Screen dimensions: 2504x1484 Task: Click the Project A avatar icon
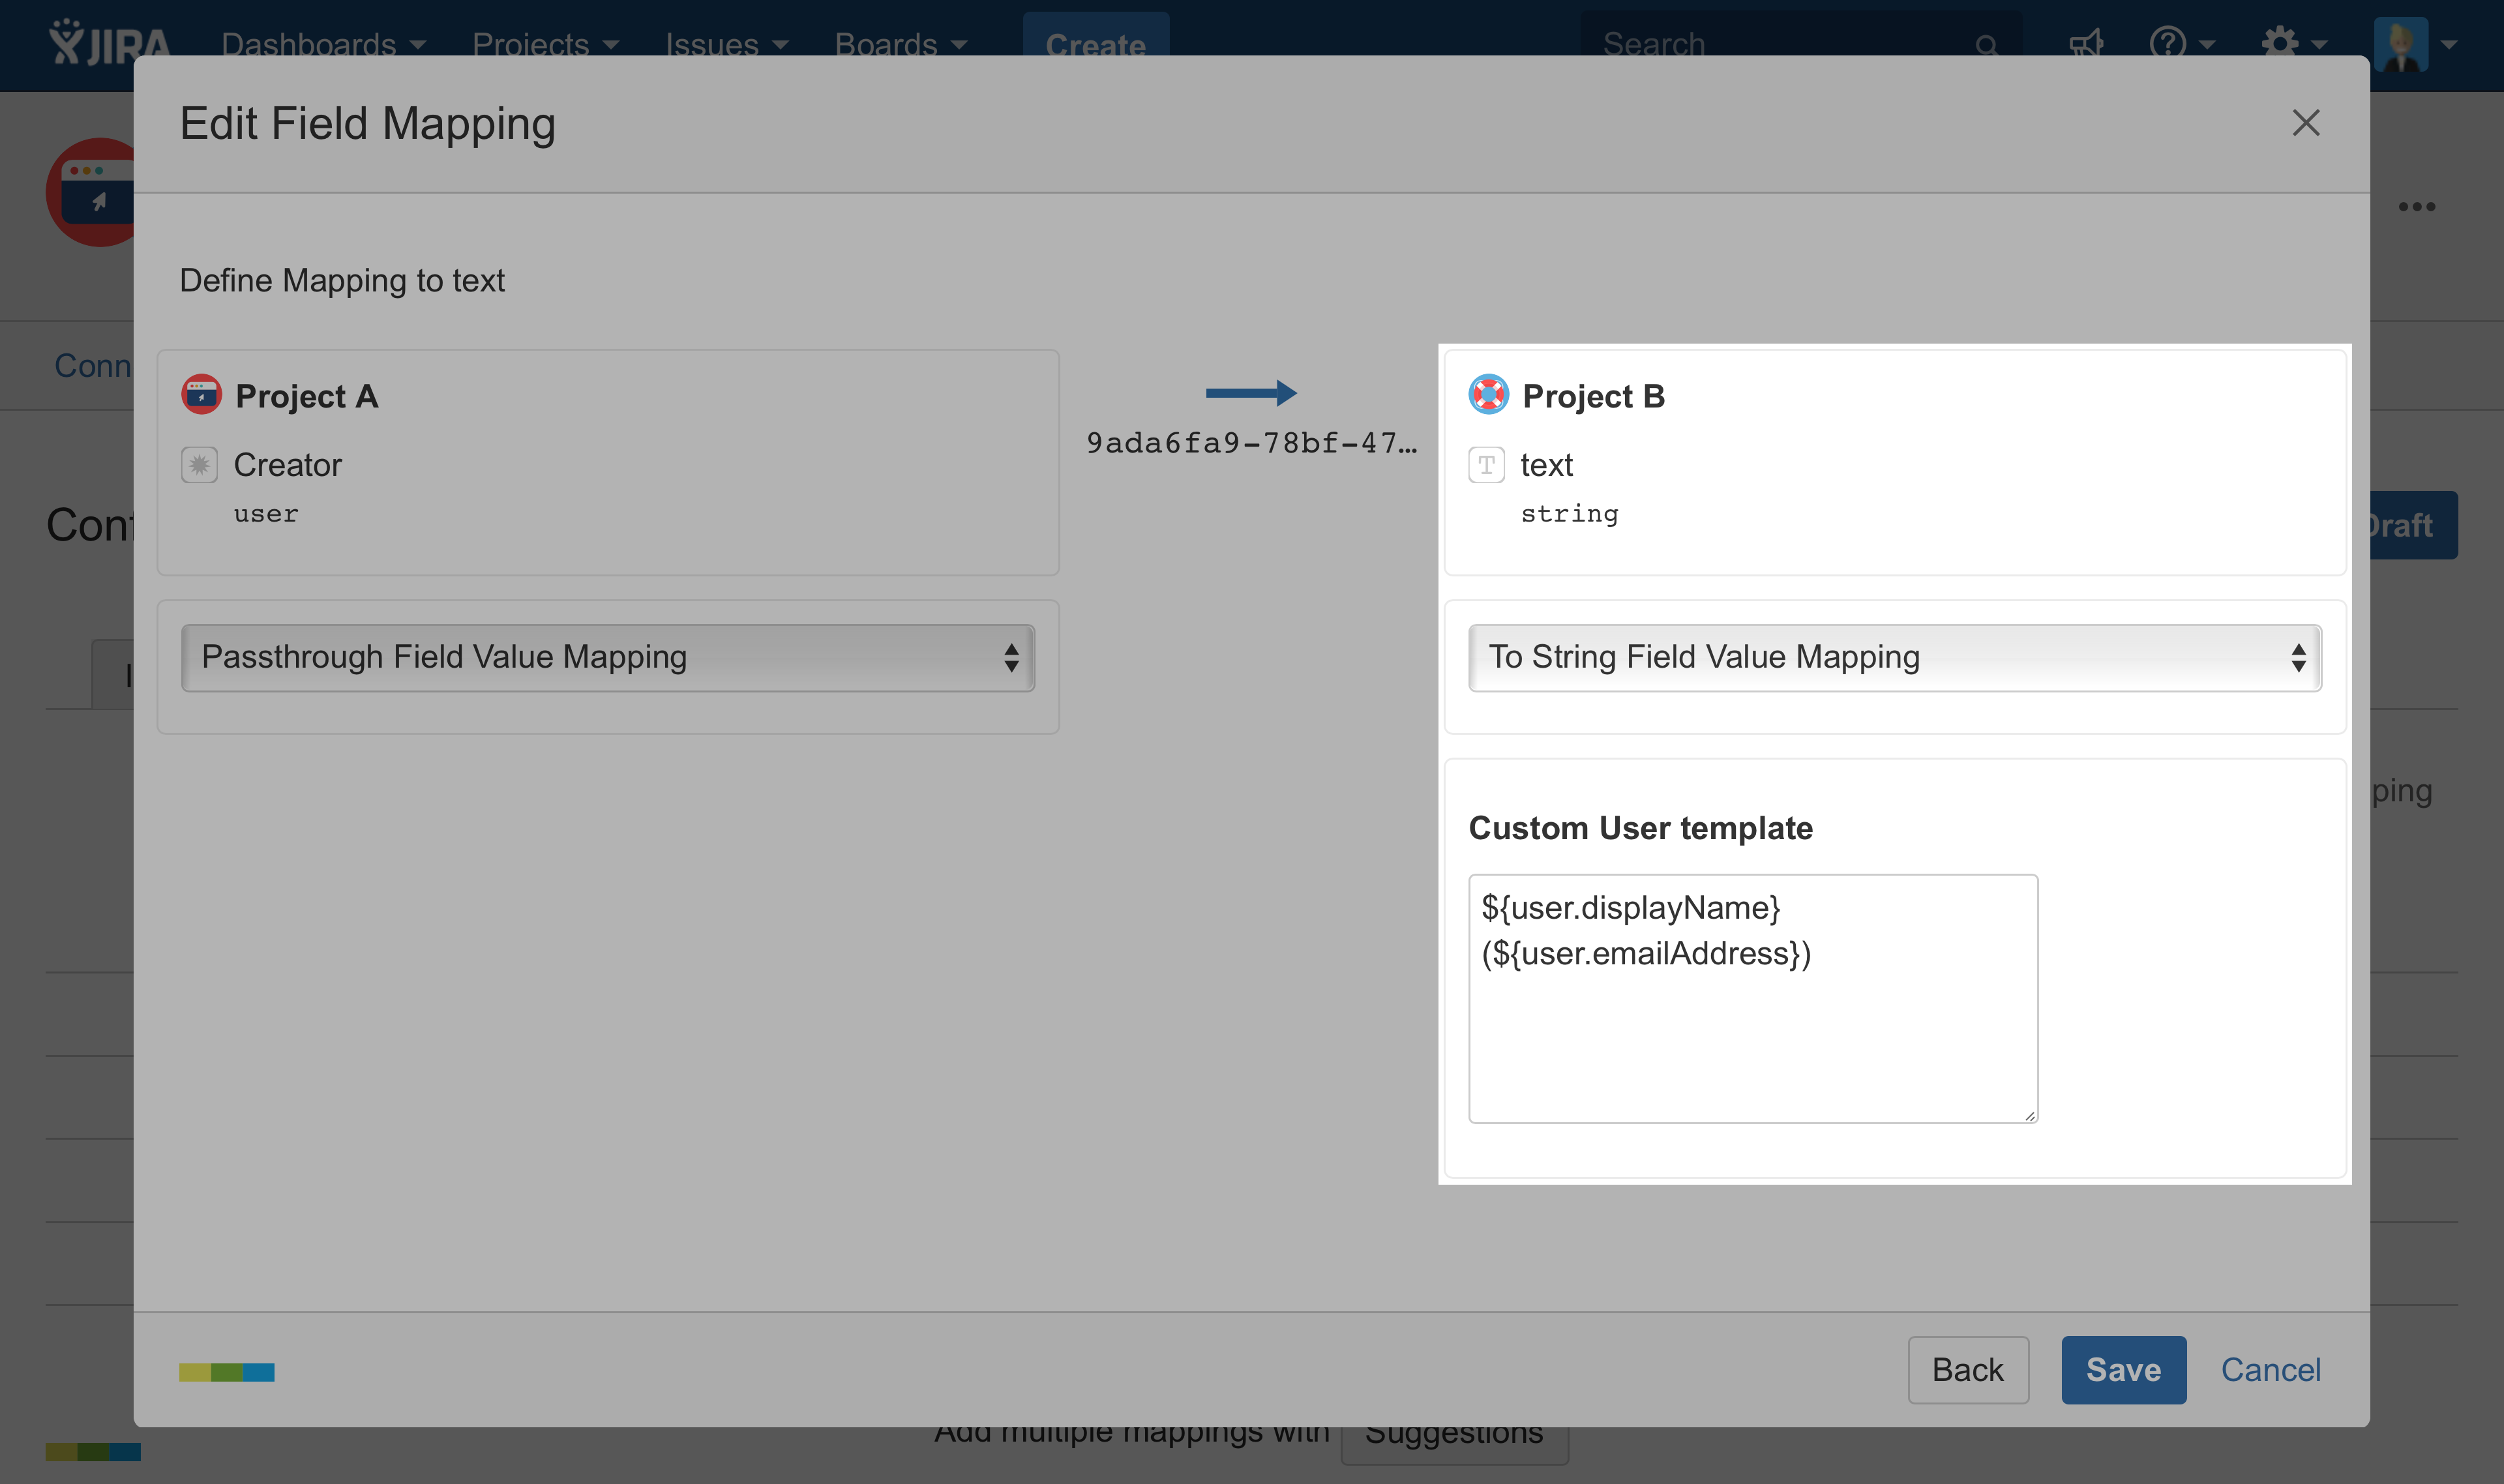click(x=201, y=395)
